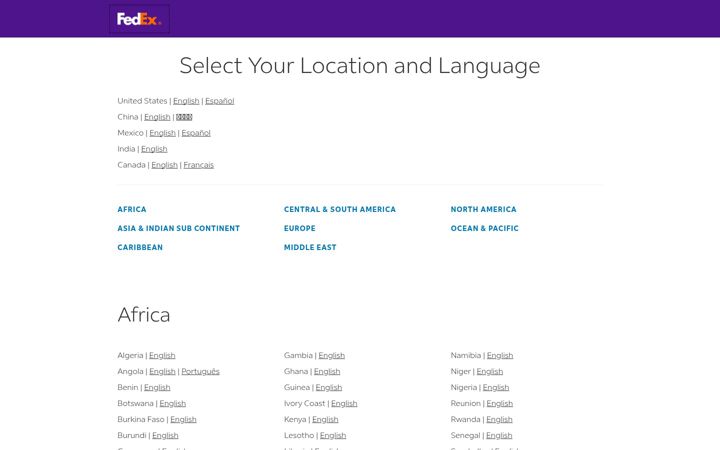Jump to the MIDDLE EAST region
The width and height of the screenshot is (720, 450).
tap(310, 248)
